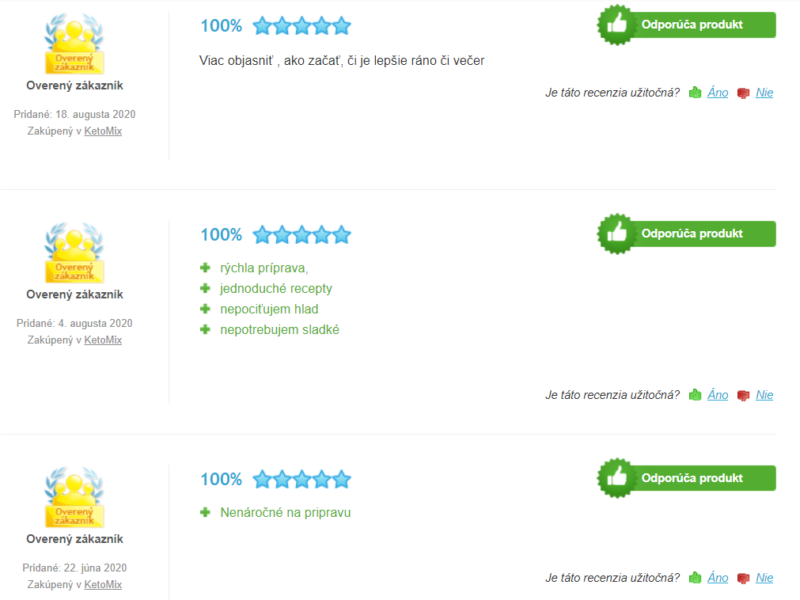The height and width of the screenshot is (600, 800).
Task: Vote Áno on the 4. augusta review
Action: point(718,395)
